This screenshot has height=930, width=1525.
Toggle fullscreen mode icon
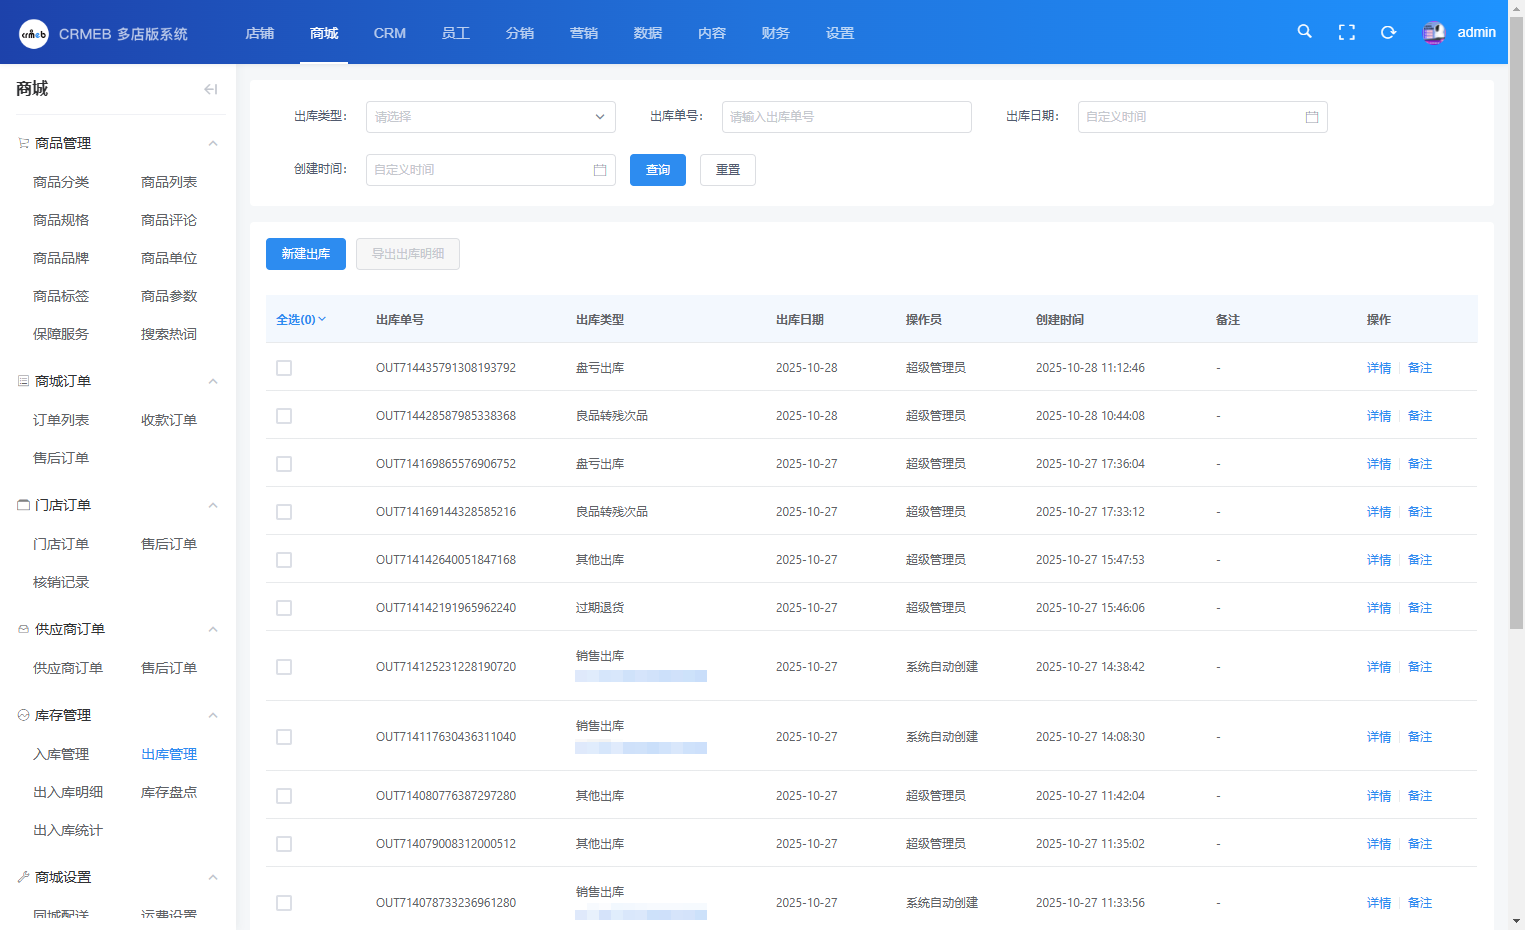(1346, 32)
